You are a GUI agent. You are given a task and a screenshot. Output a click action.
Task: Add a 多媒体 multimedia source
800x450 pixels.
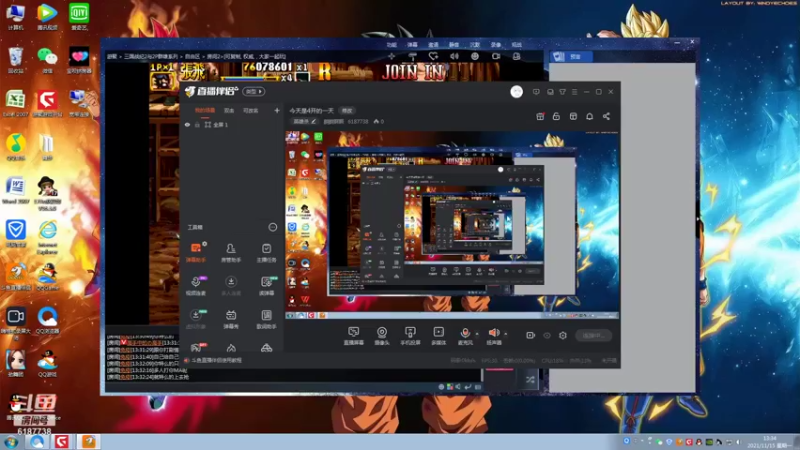coord(438,336)
